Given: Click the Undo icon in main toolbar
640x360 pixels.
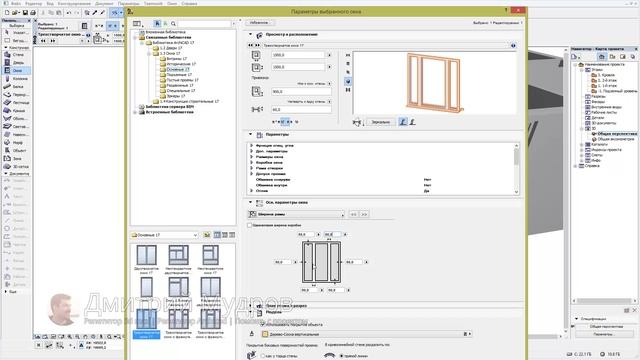Looking at the screenshot, I should point(69,13).
